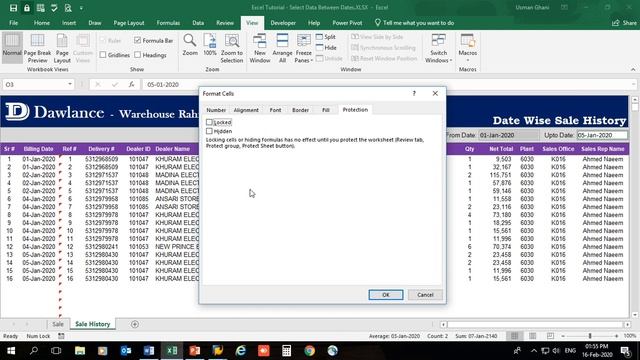Open the Number tab in Format Cells

click(216, 110)
